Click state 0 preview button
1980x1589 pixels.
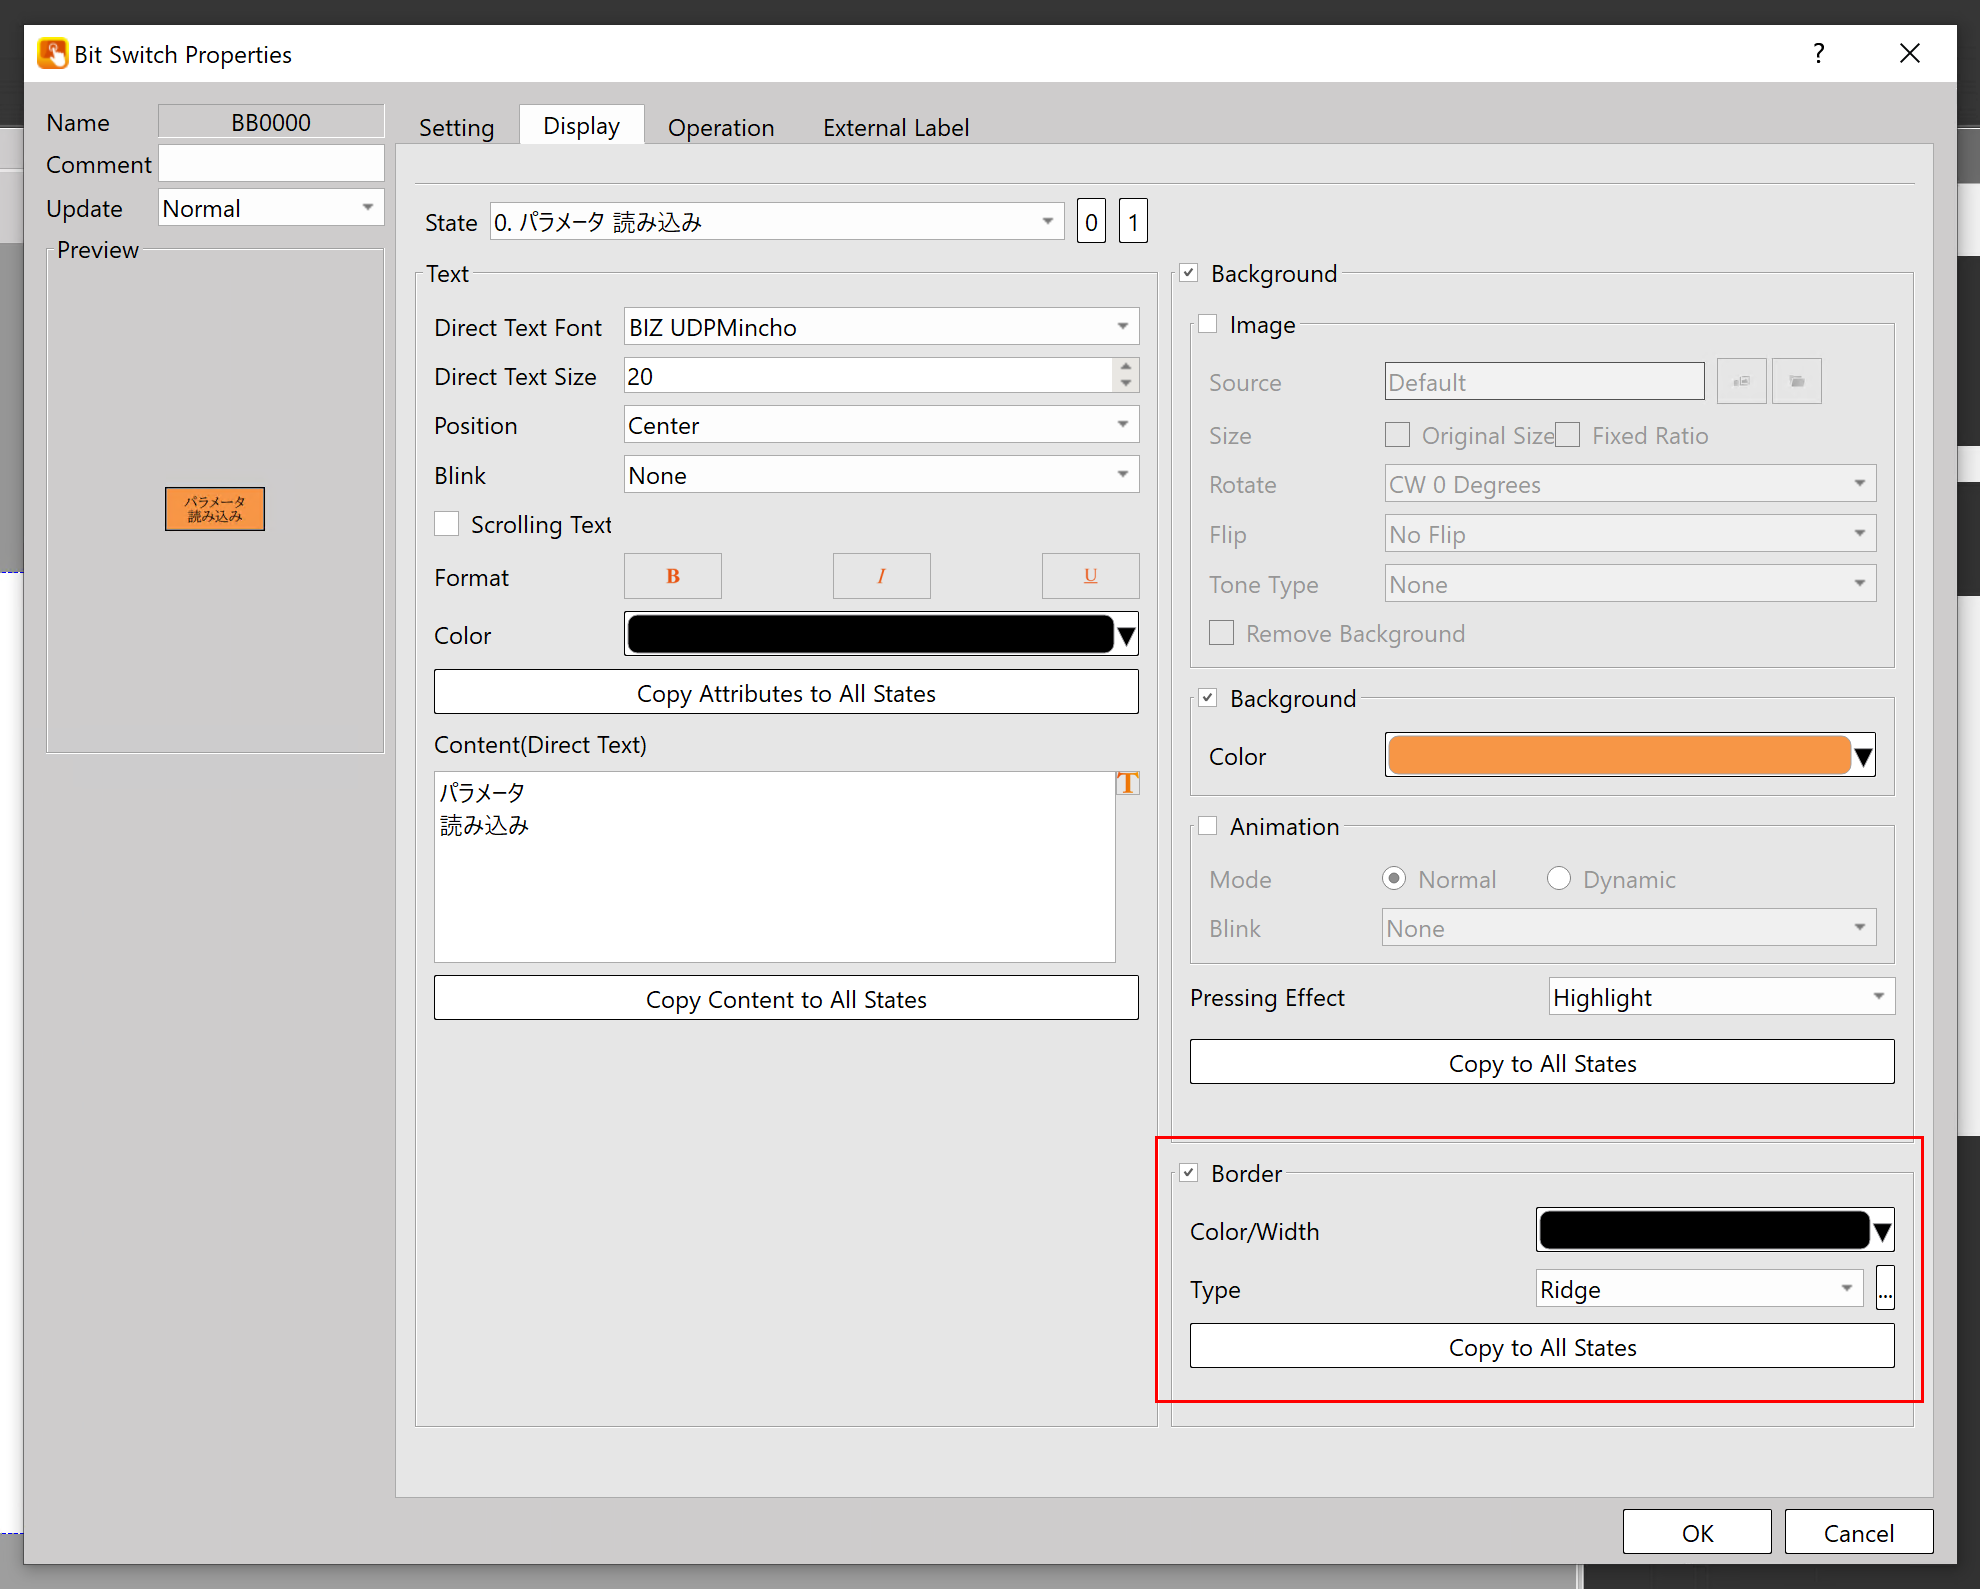coord(1091,222)
